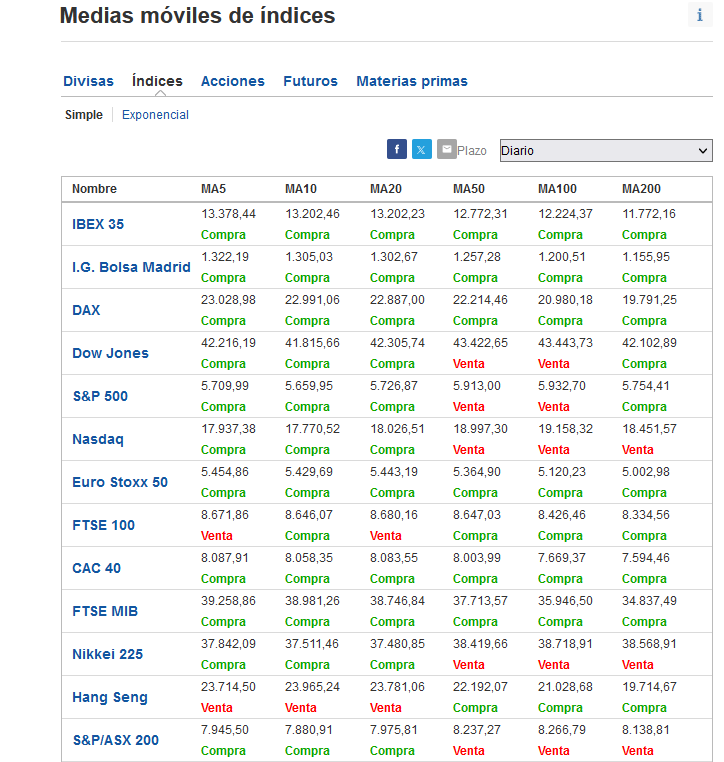Viewport: 724px width, 762px height.
Task: Click the Nombre column header
Action: (x=94, y=189)
